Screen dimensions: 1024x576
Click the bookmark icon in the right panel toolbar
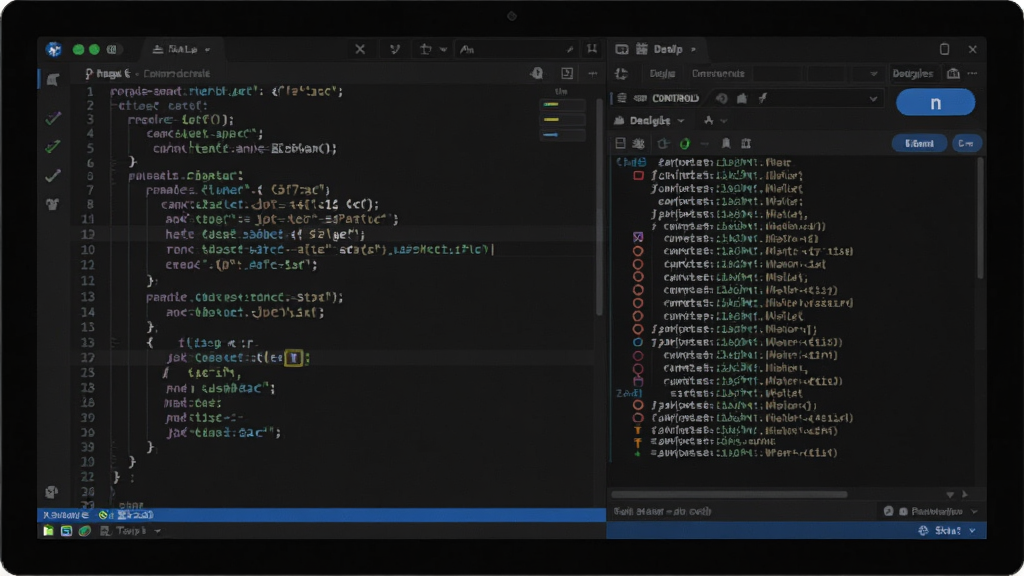pyautogui.click(x=726, y=143)
